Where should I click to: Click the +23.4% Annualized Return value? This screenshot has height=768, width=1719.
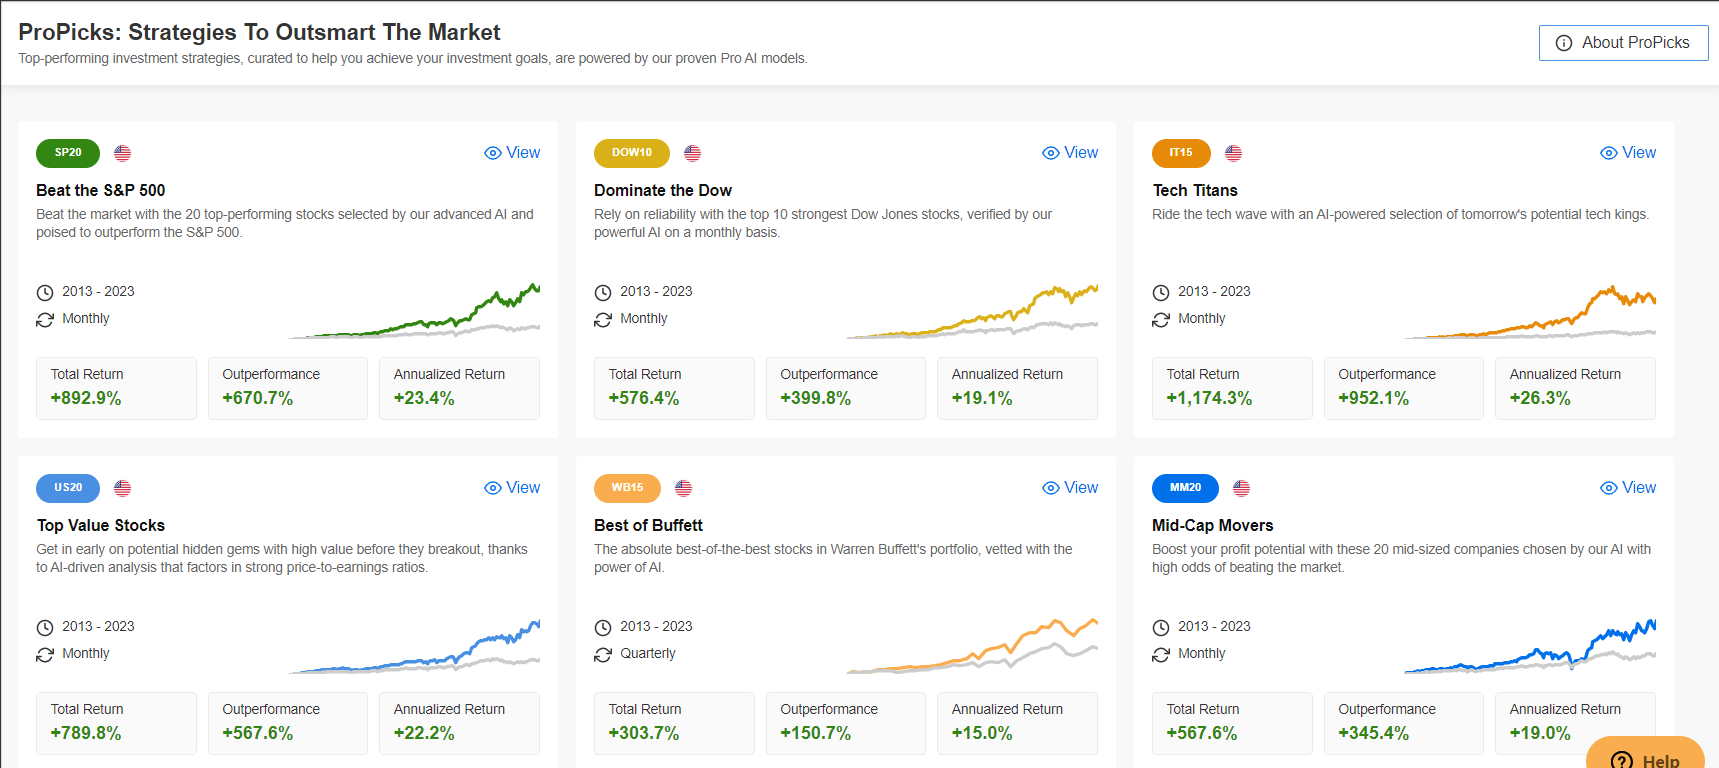pyautogui.click(x=424, y=398)
